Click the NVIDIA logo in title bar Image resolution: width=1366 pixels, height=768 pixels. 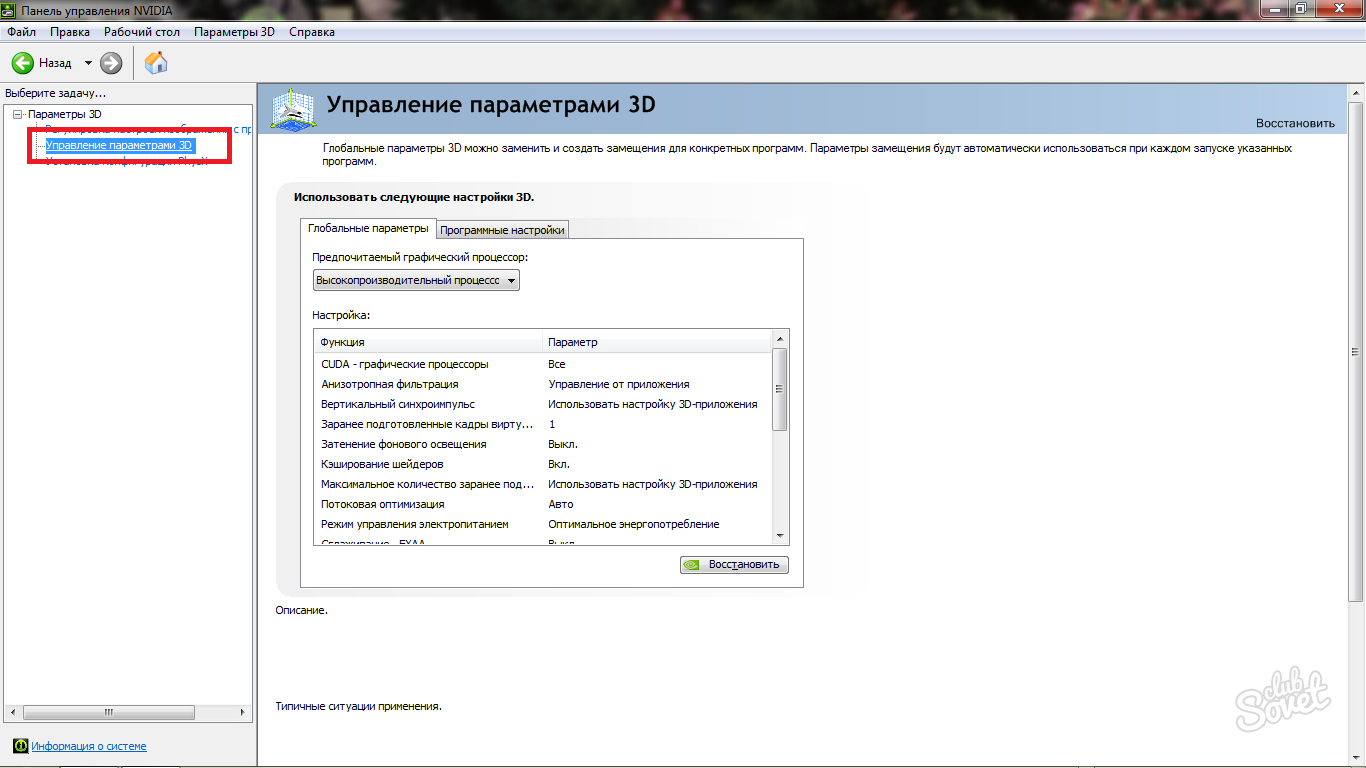9,10
